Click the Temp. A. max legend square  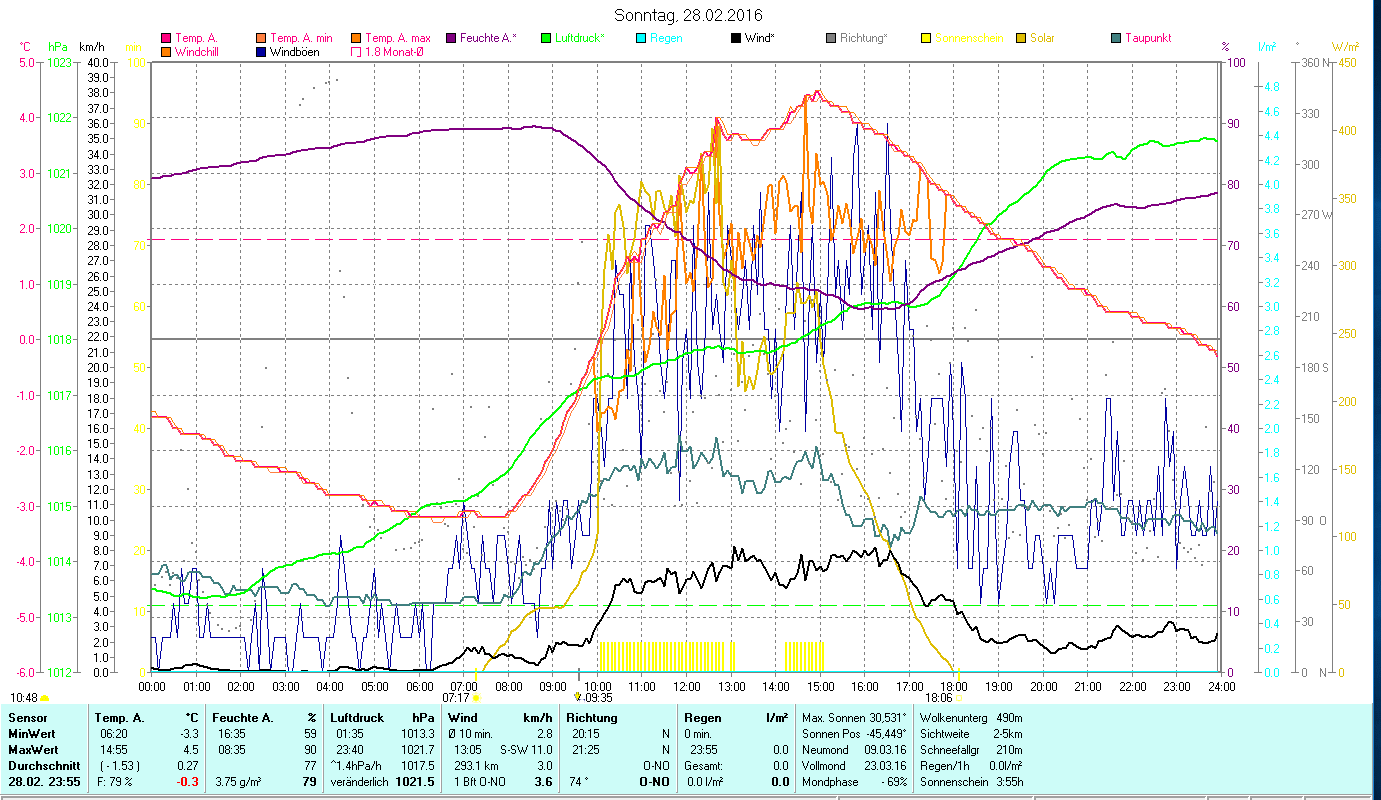356,38
